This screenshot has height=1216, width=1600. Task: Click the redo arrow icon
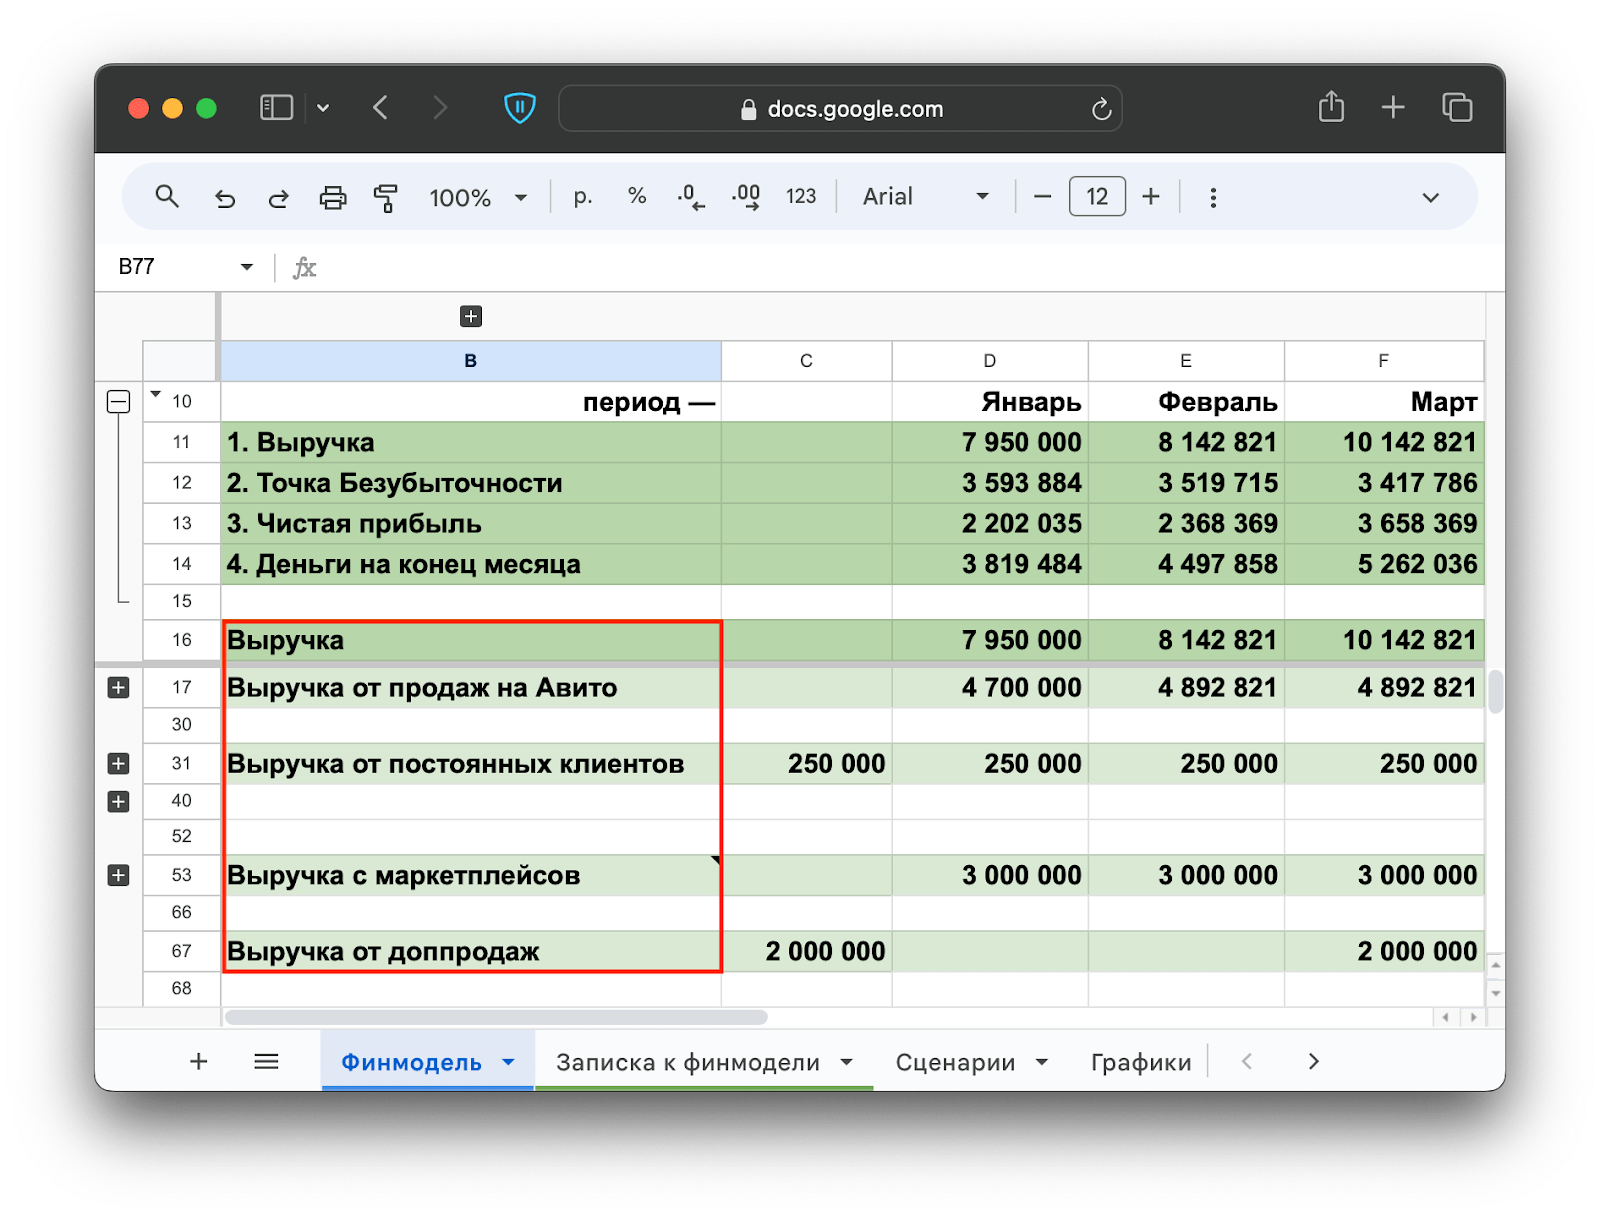(279, 198)
